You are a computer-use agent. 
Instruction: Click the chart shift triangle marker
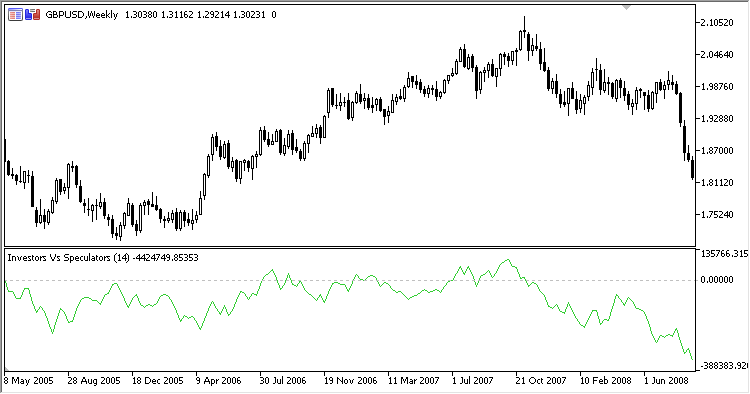pyautogui.click(x=626, y=7)
